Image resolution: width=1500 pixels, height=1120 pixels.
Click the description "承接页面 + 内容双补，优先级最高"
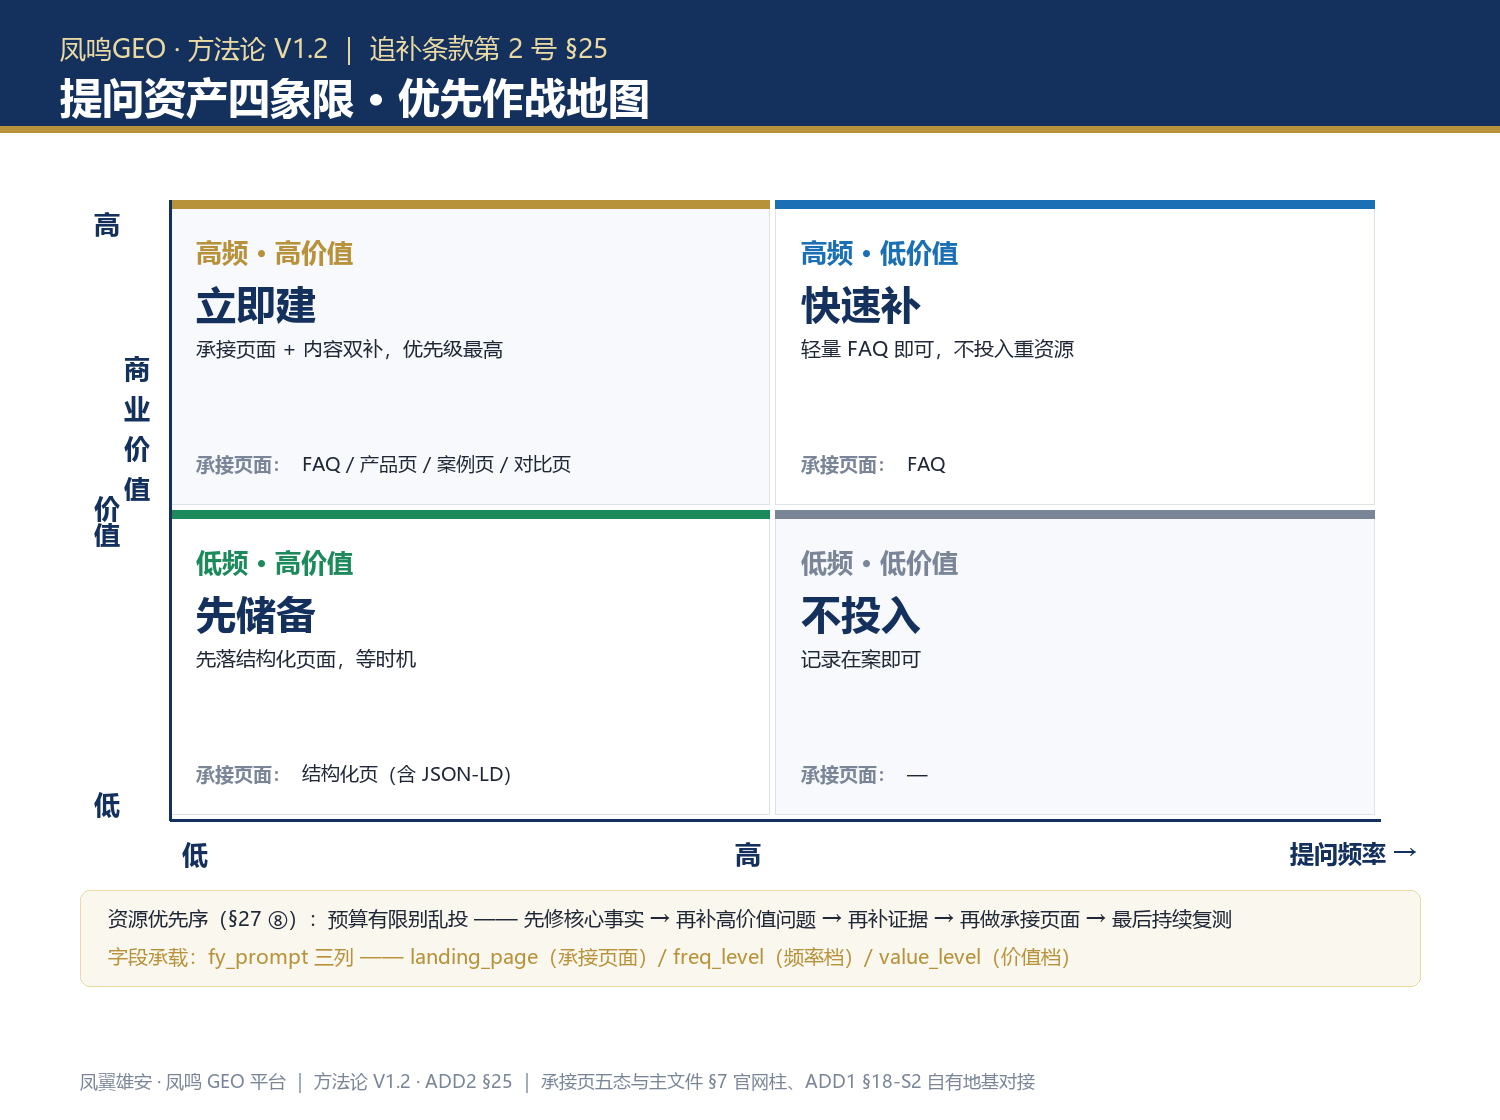(x=349, y=349)
